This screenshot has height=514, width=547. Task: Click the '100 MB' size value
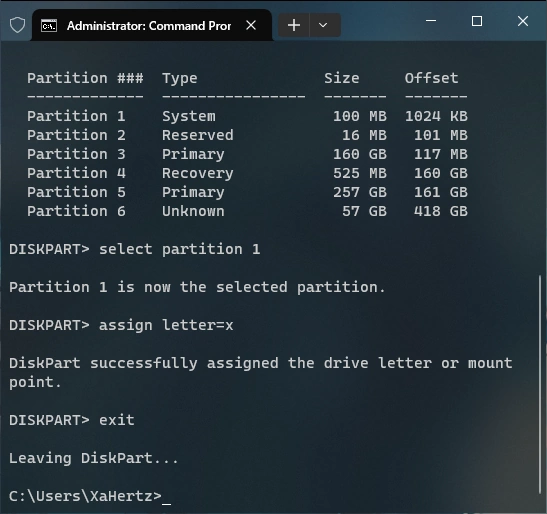(x=360, y=116)
